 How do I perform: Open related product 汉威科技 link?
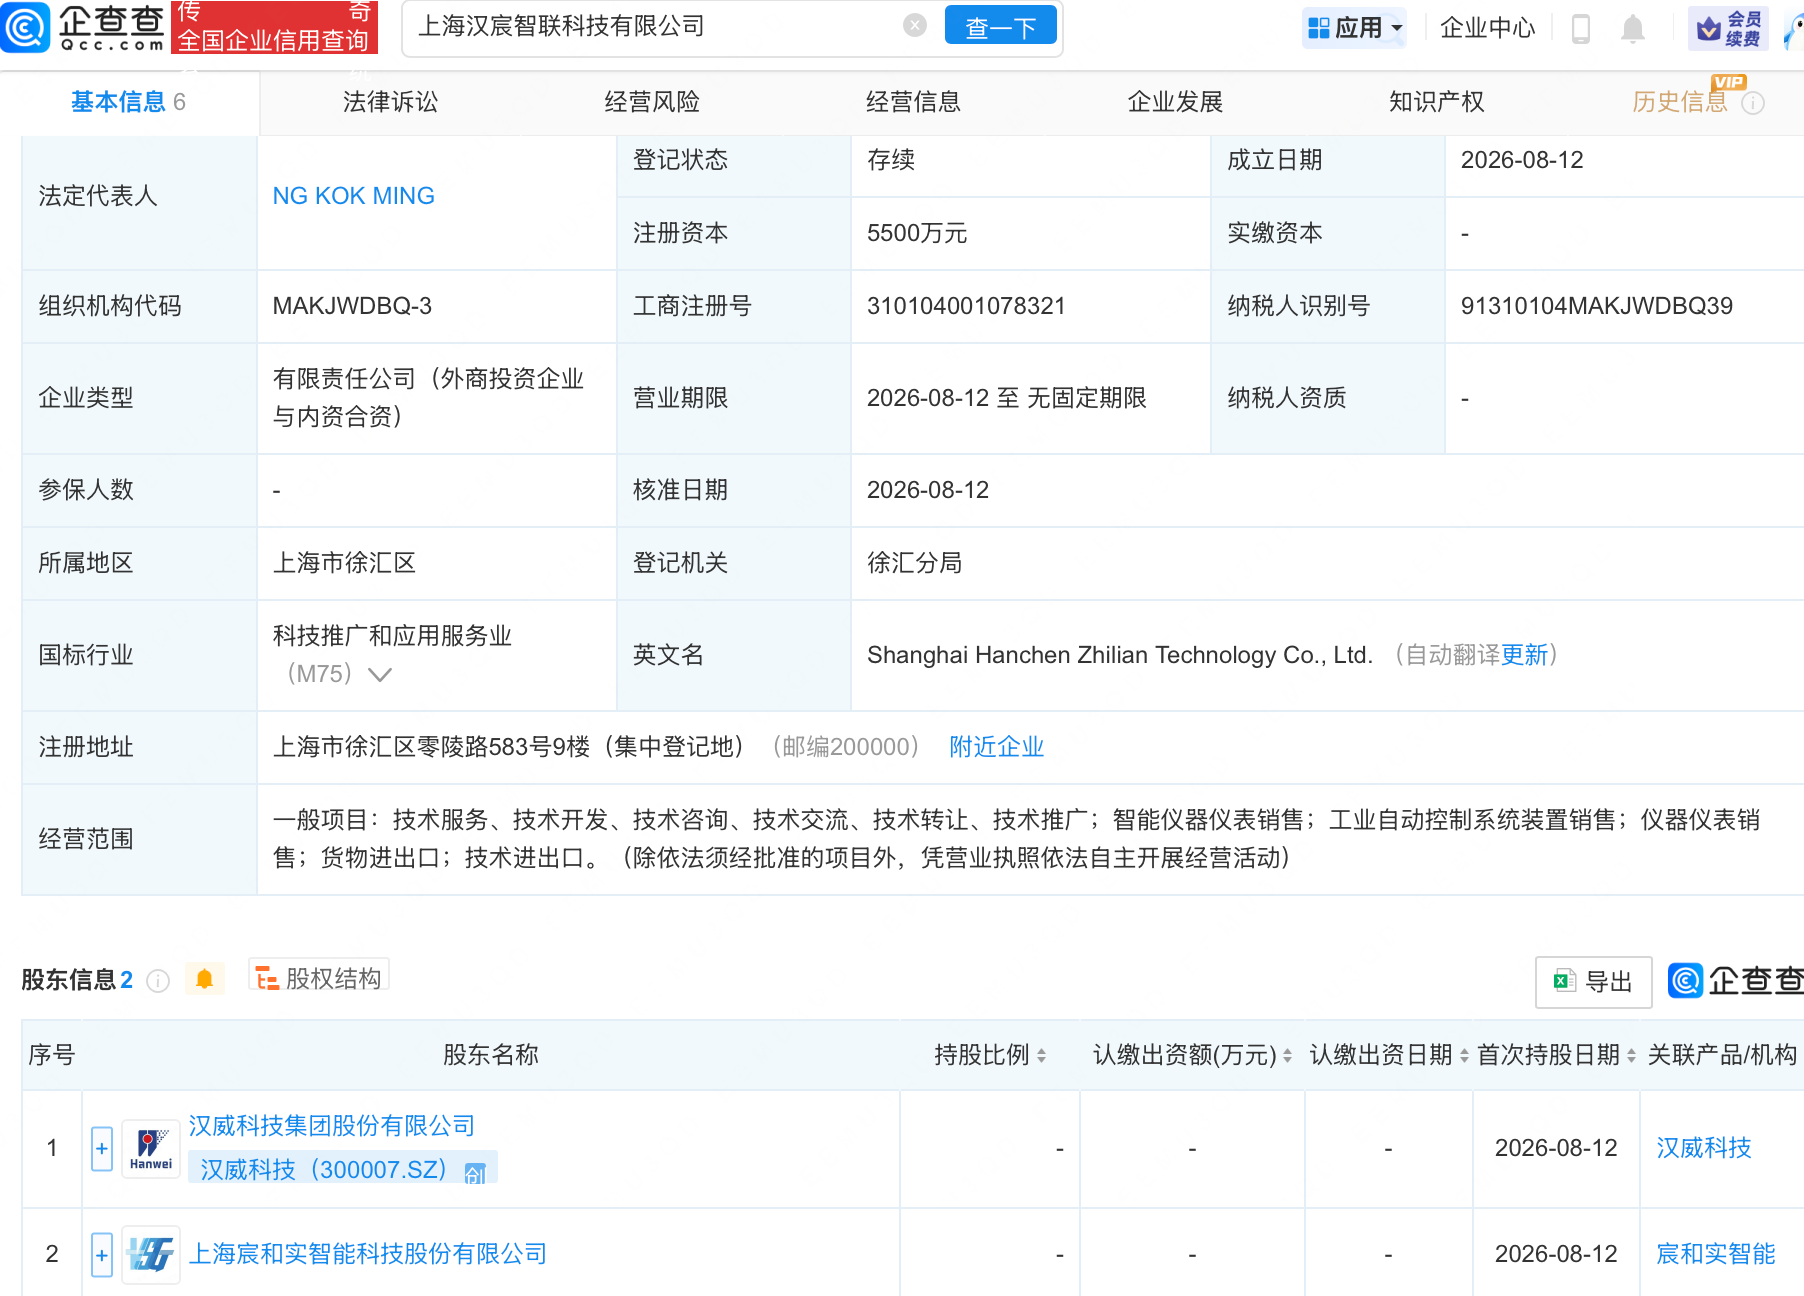tap(1703, 1148)
